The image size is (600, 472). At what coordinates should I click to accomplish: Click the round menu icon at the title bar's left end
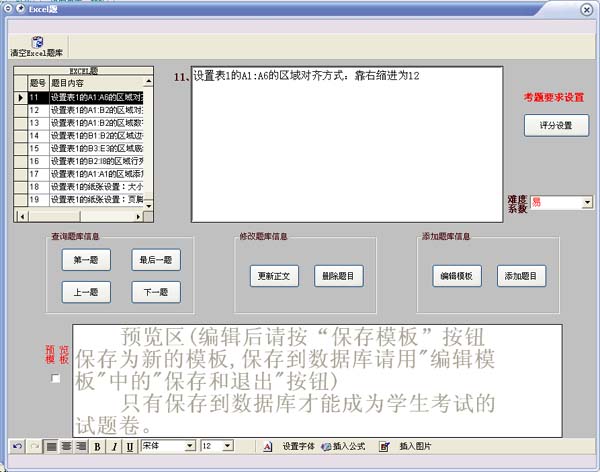click(8, 8)
